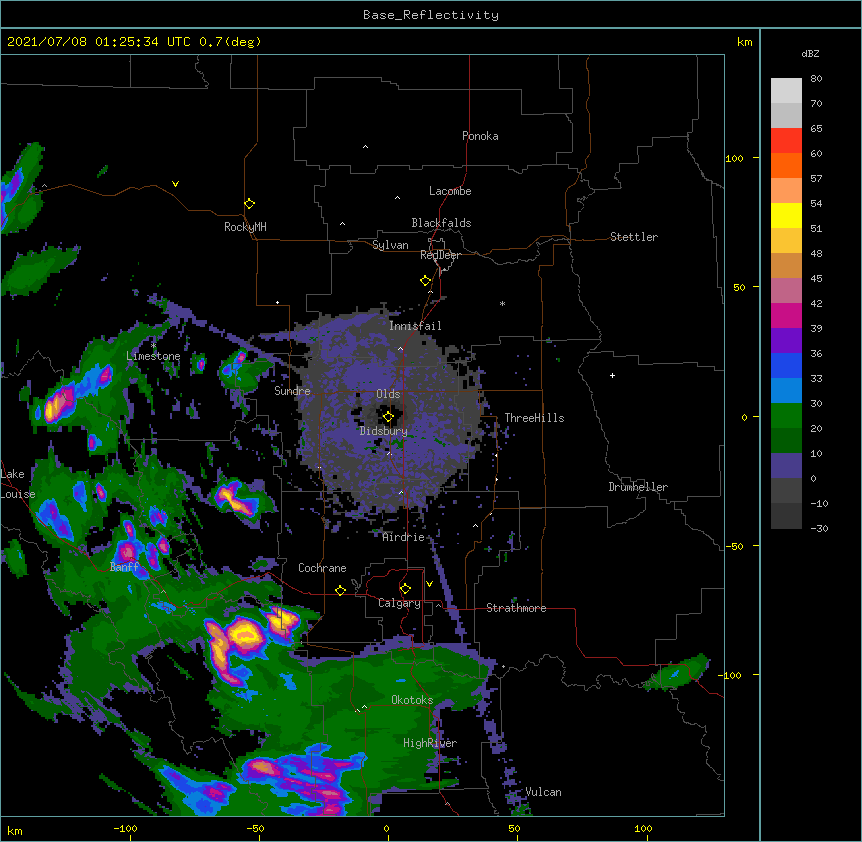Select the 45 value on the dBZ legend
862x842 pixels.
816,278
